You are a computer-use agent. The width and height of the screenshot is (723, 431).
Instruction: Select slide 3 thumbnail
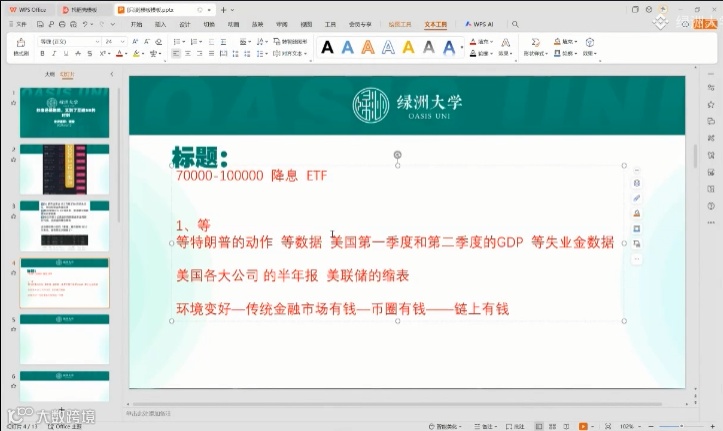[x=65, y=226]
